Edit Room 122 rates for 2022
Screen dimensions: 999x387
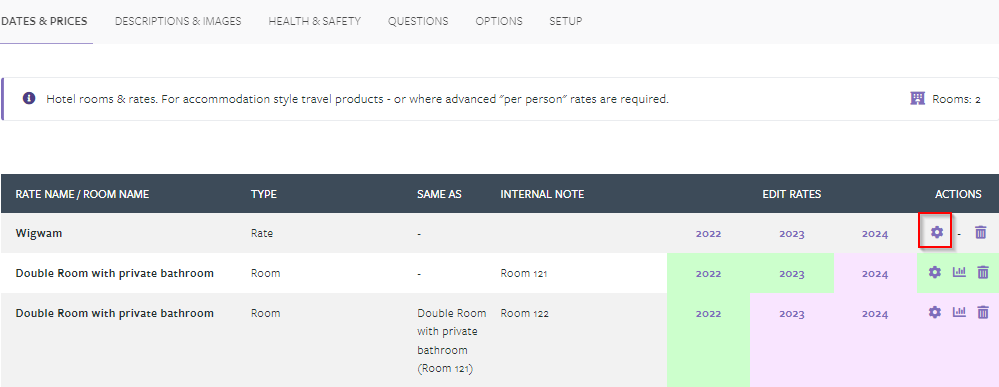[x=708, y=314]
